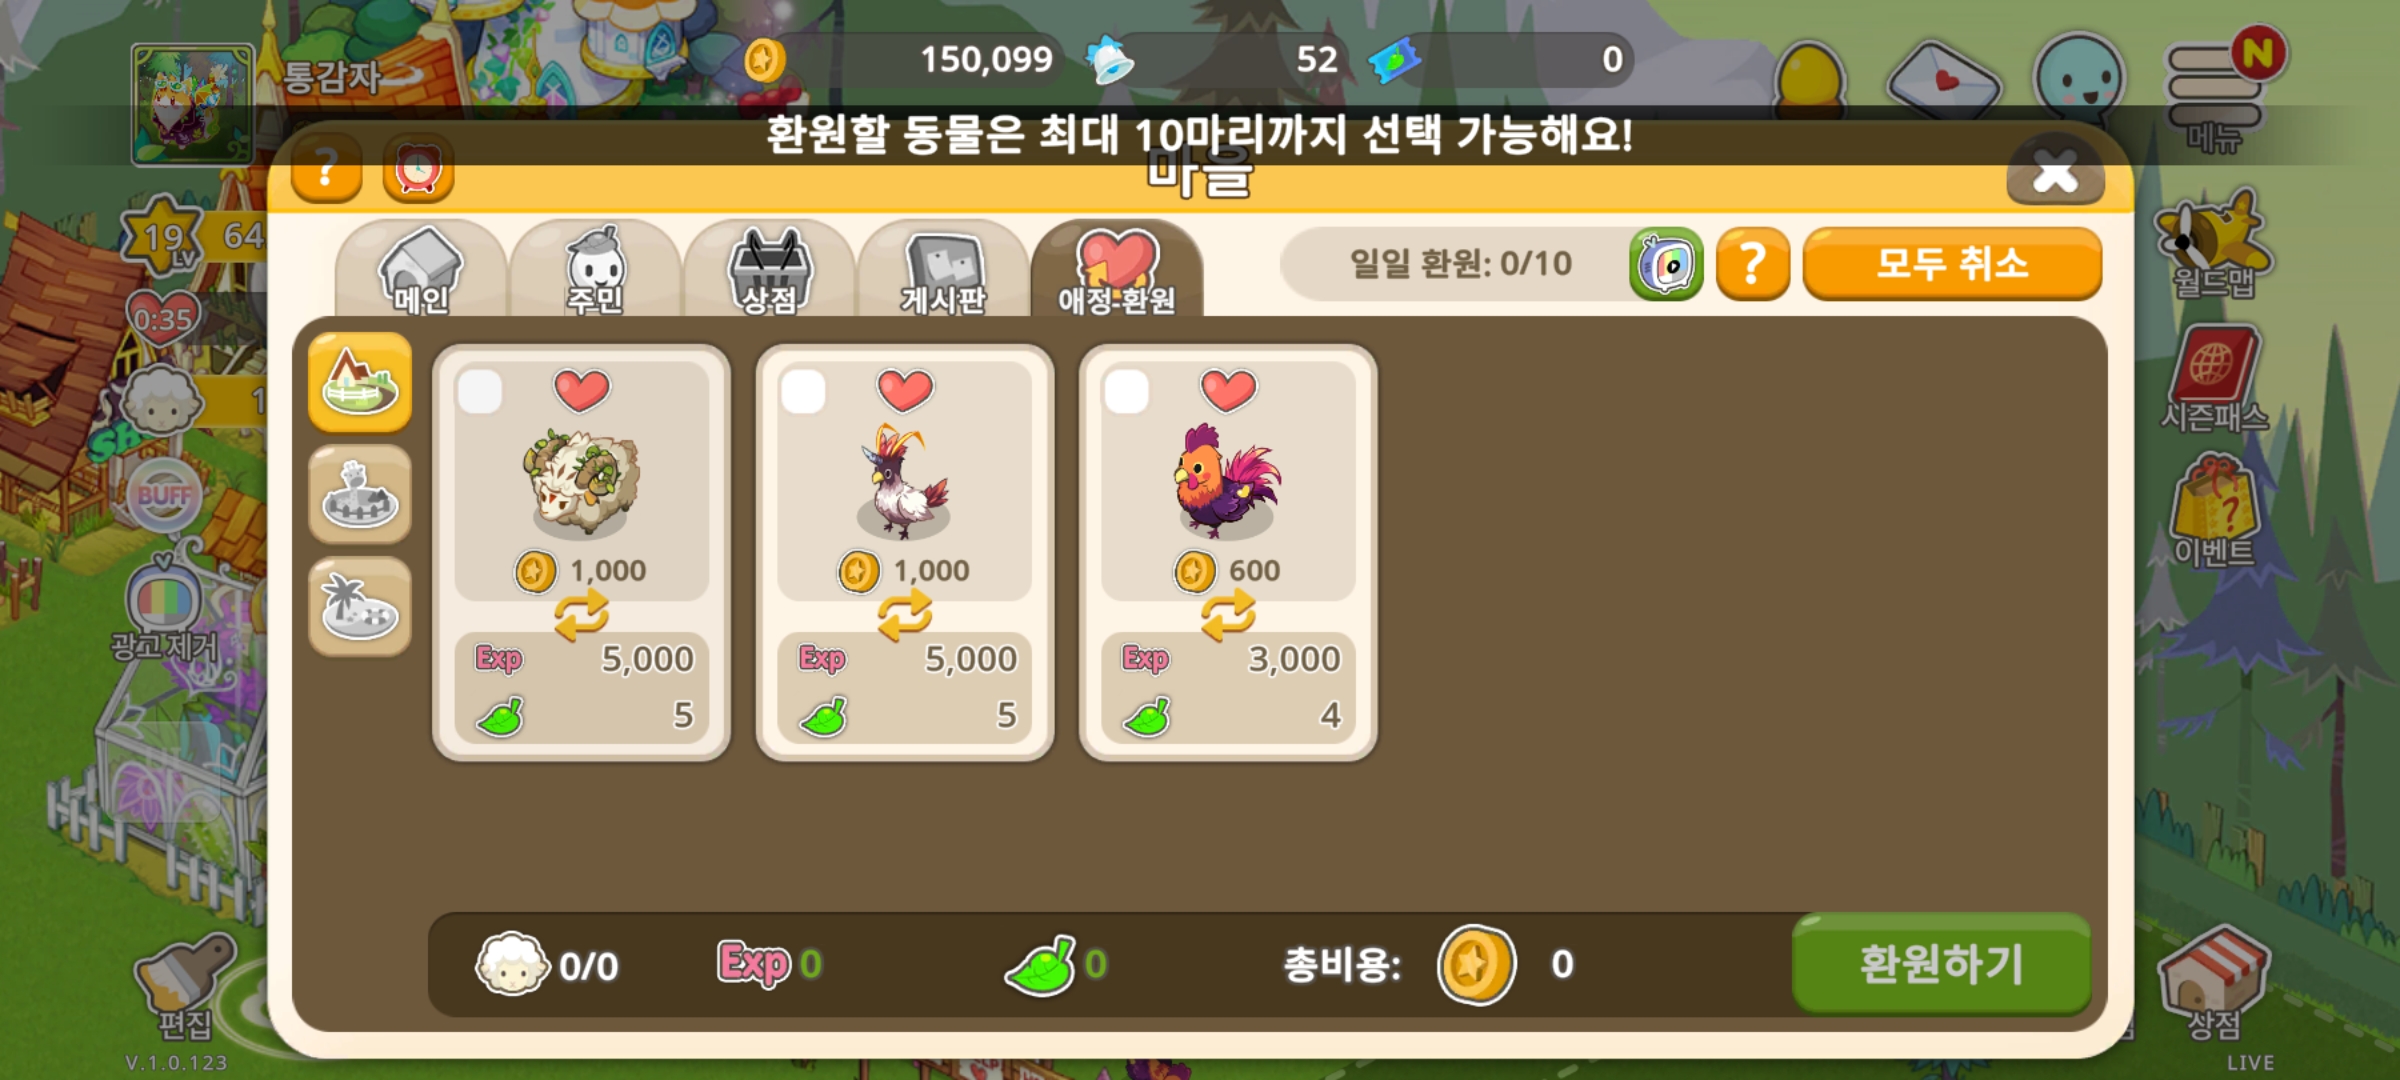Open the 상점 basket tab

click(x=769, y=270)
